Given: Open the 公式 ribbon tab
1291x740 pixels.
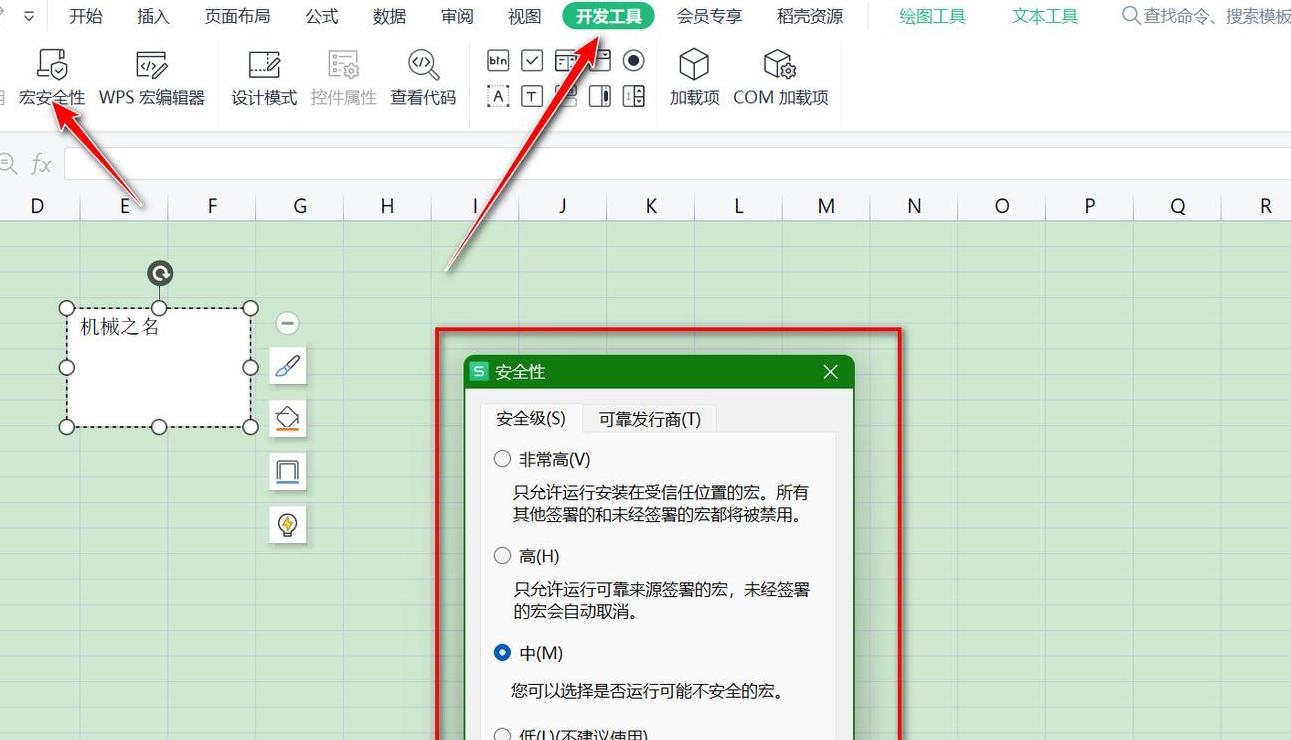Looking at the screenshot, I should 322,16.
